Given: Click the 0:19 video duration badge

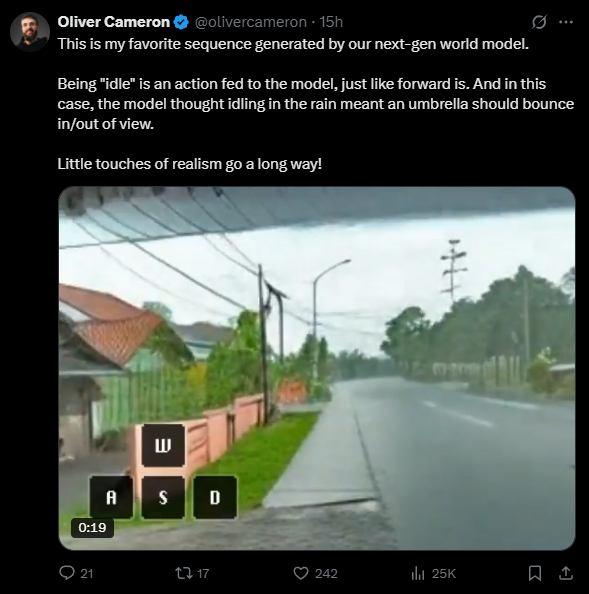Looking at the screenshot, I should pyautogui.click(x=92, y=527).
